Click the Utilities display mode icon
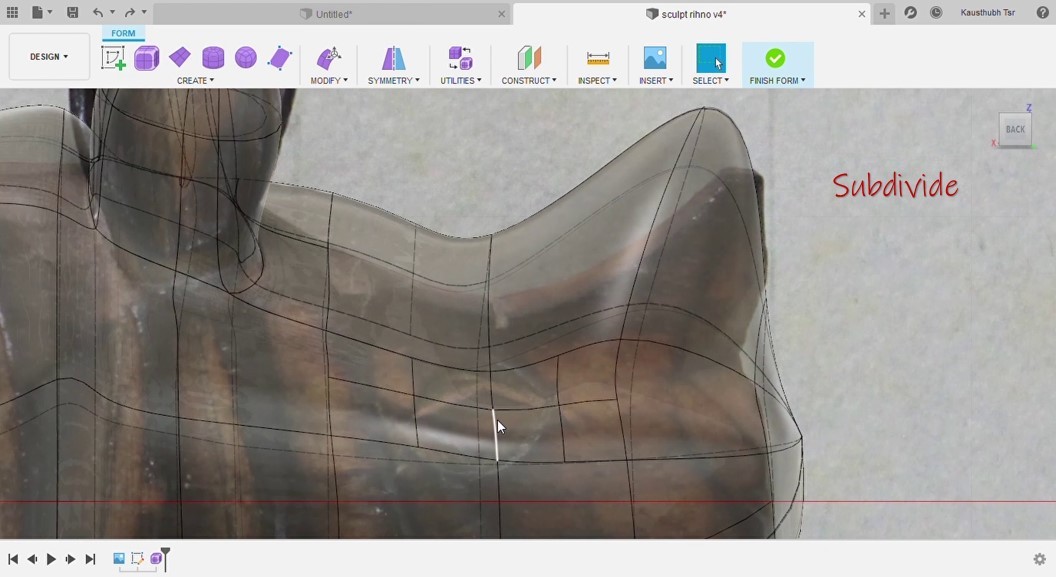The height and width of the screenshot is (577, 1056). tap(461, 58)
